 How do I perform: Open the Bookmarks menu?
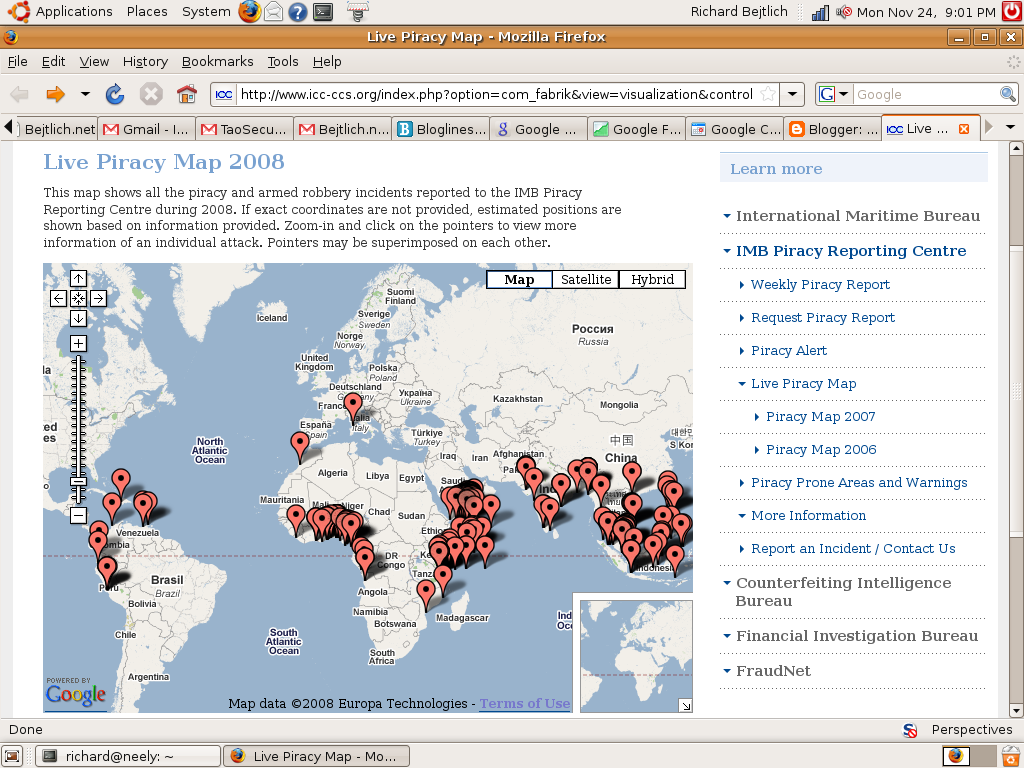coord(217,61)
